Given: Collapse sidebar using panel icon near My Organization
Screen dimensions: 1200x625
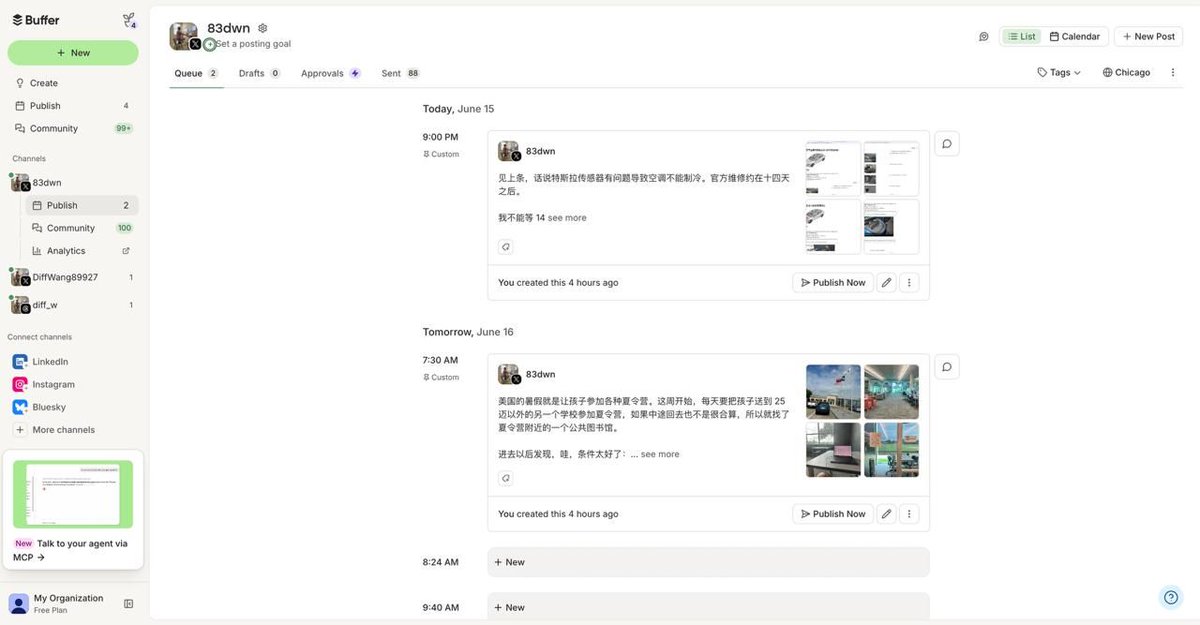Looking at the screenshot, I should pyautogui.click(x=128, y=604).
